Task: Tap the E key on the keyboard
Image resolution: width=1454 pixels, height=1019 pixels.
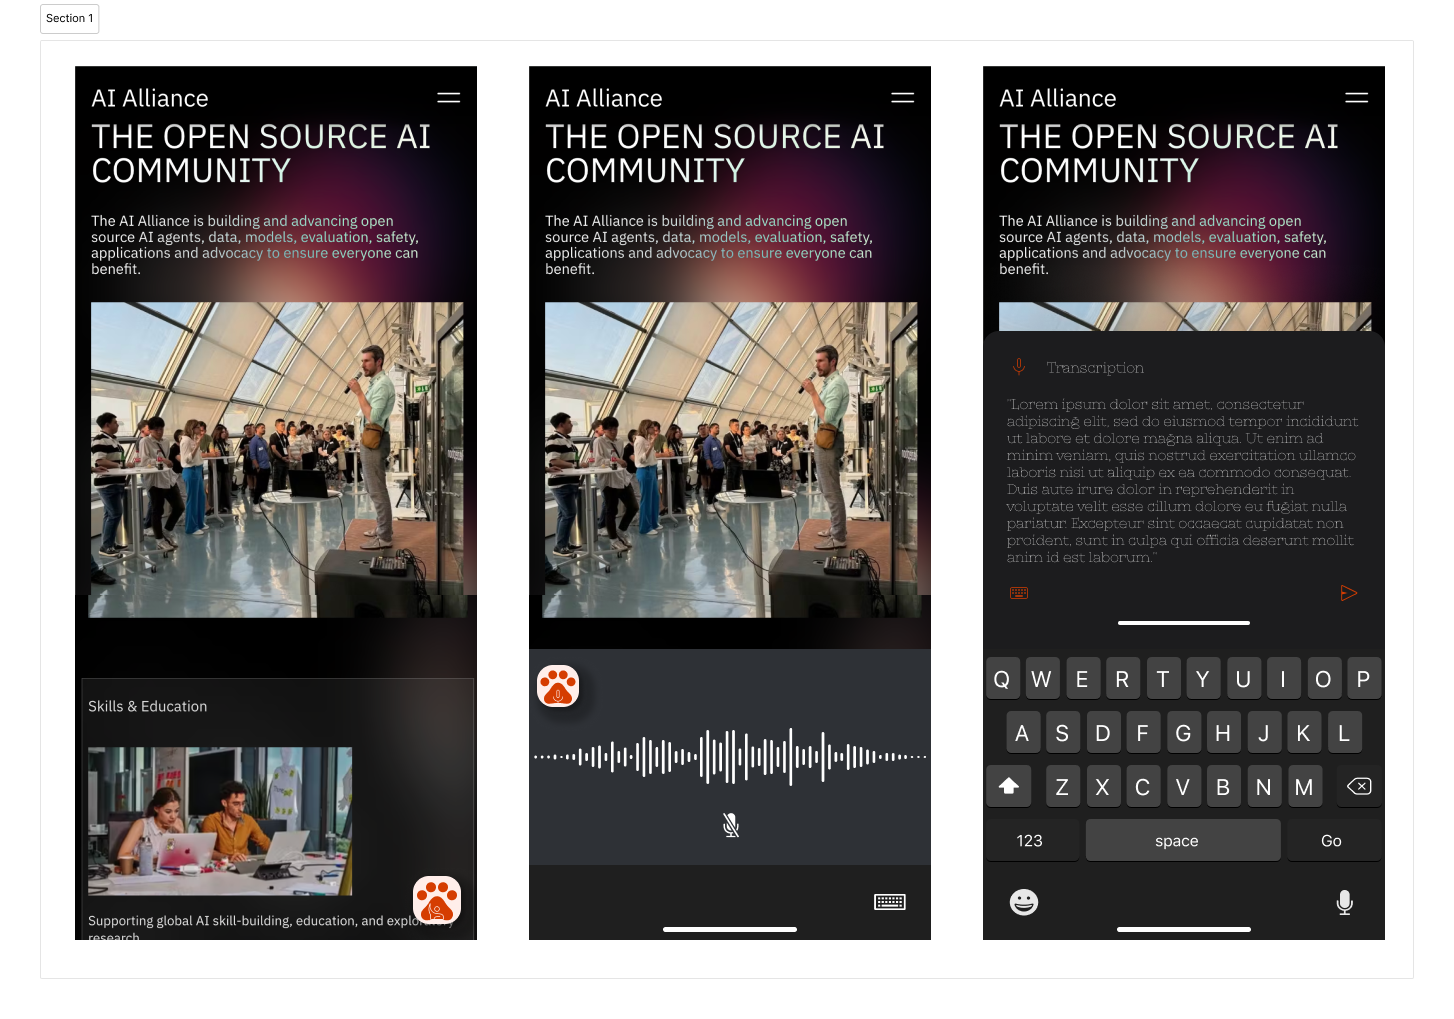Action: point(1082,679)
